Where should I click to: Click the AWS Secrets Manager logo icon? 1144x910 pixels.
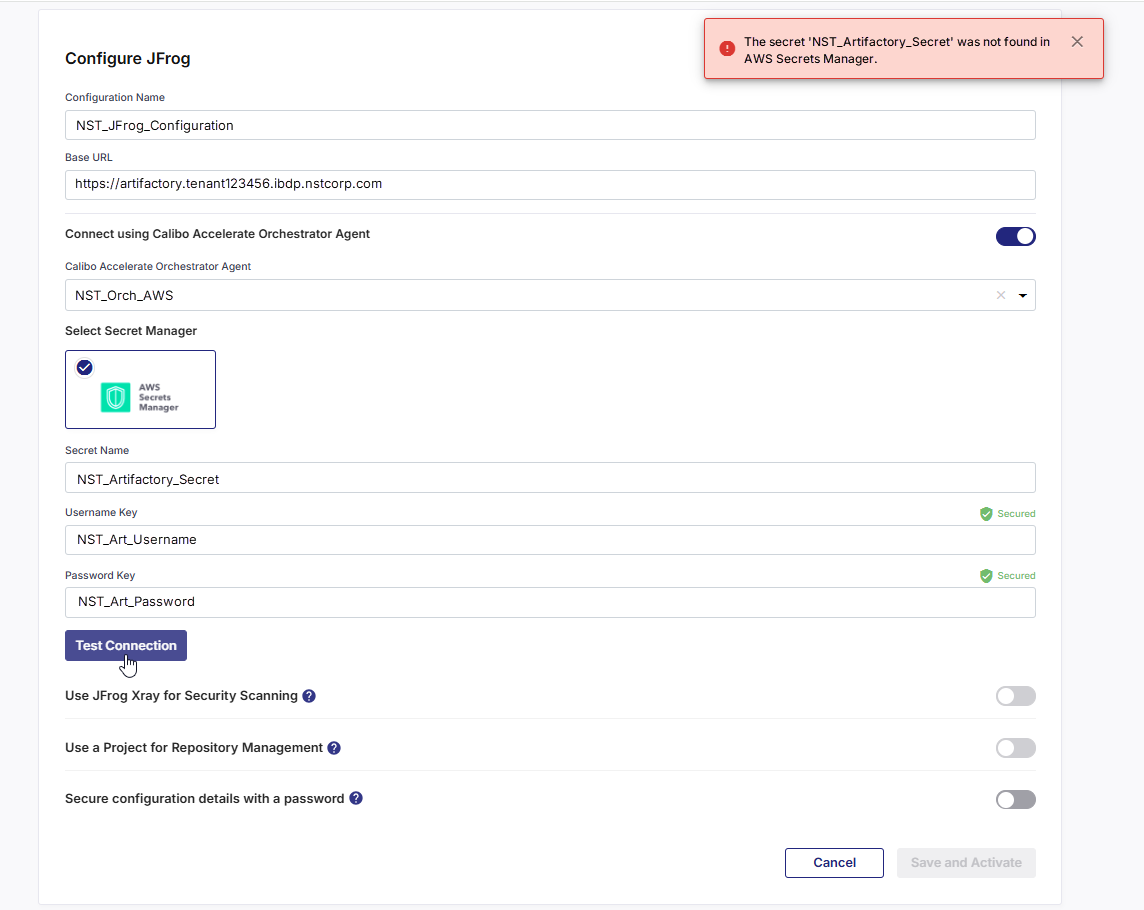[x=114, y=397]
